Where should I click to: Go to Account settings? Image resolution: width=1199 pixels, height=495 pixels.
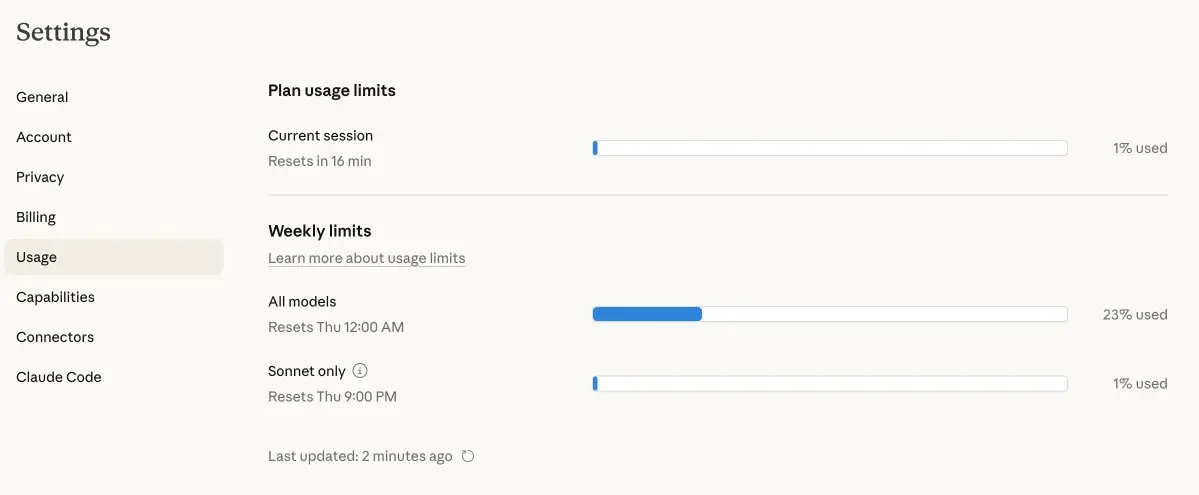44,137
